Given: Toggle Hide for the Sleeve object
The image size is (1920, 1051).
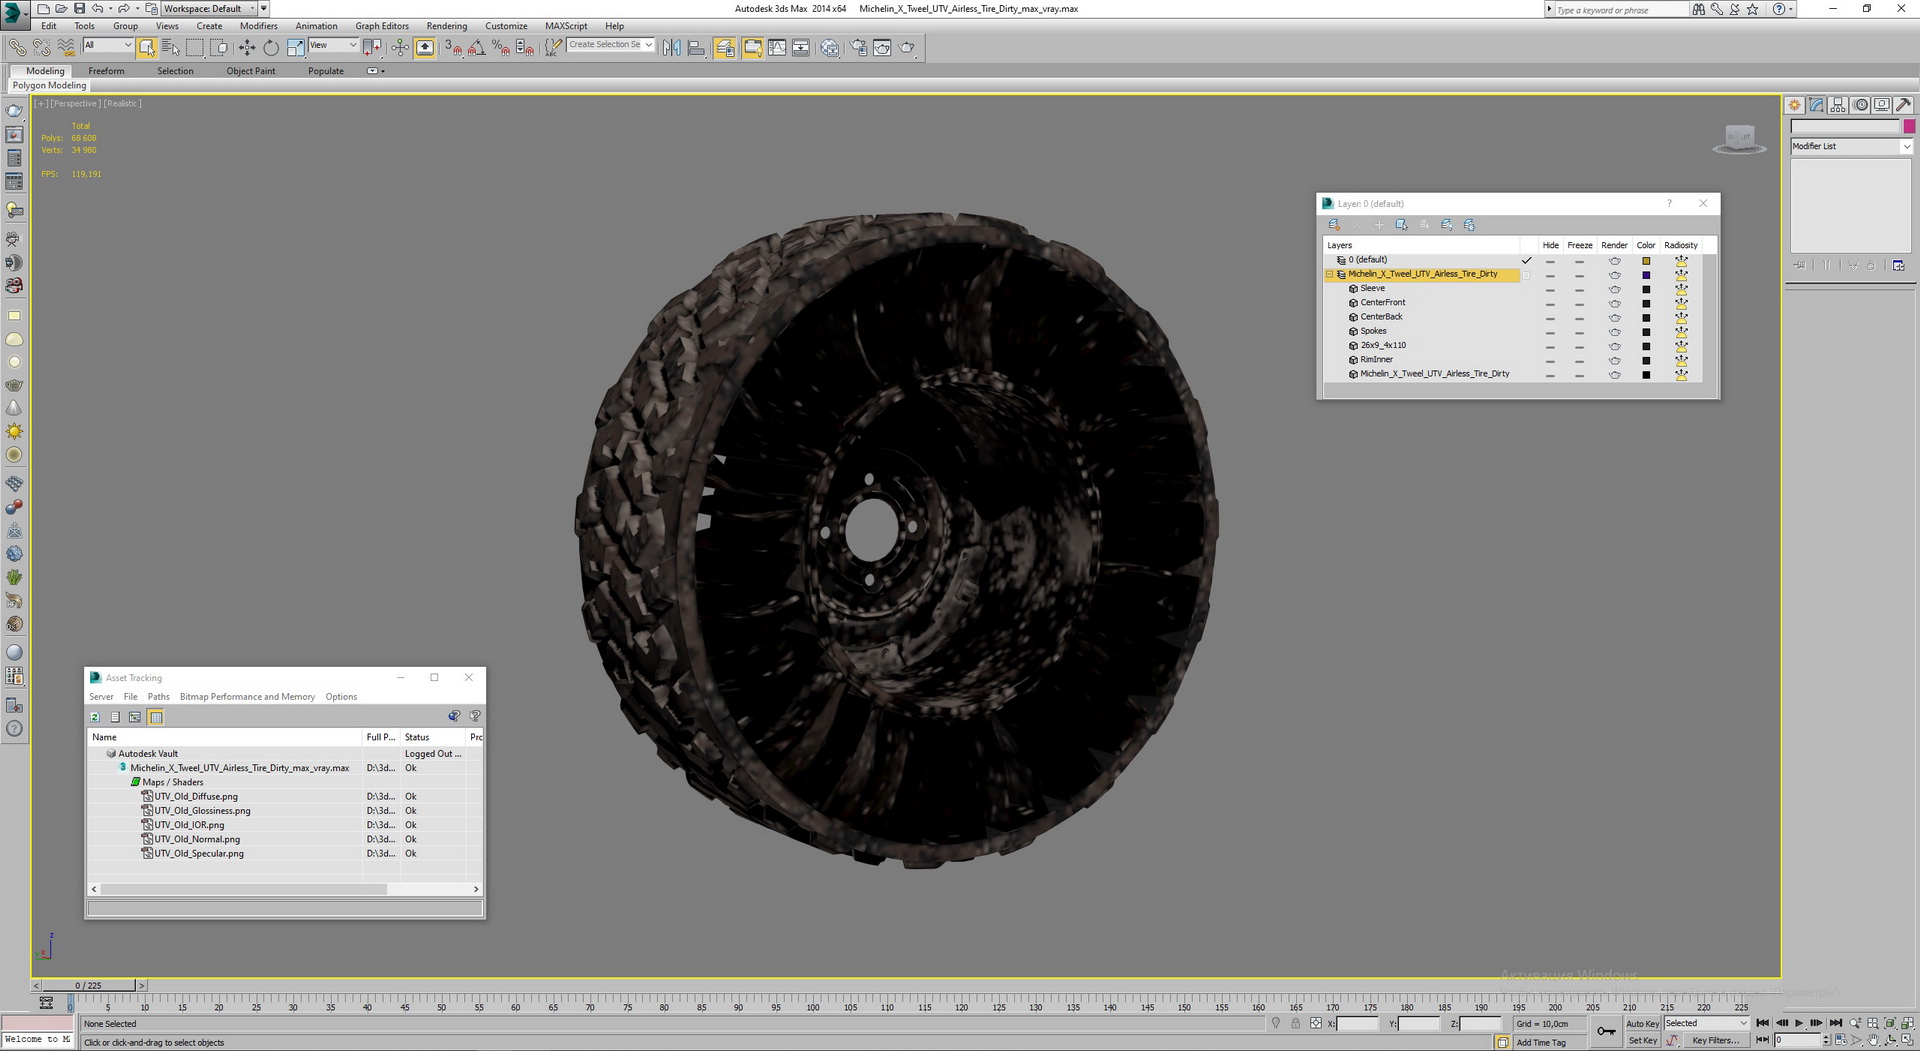Looking at the screenshot, I should 1550,289.
